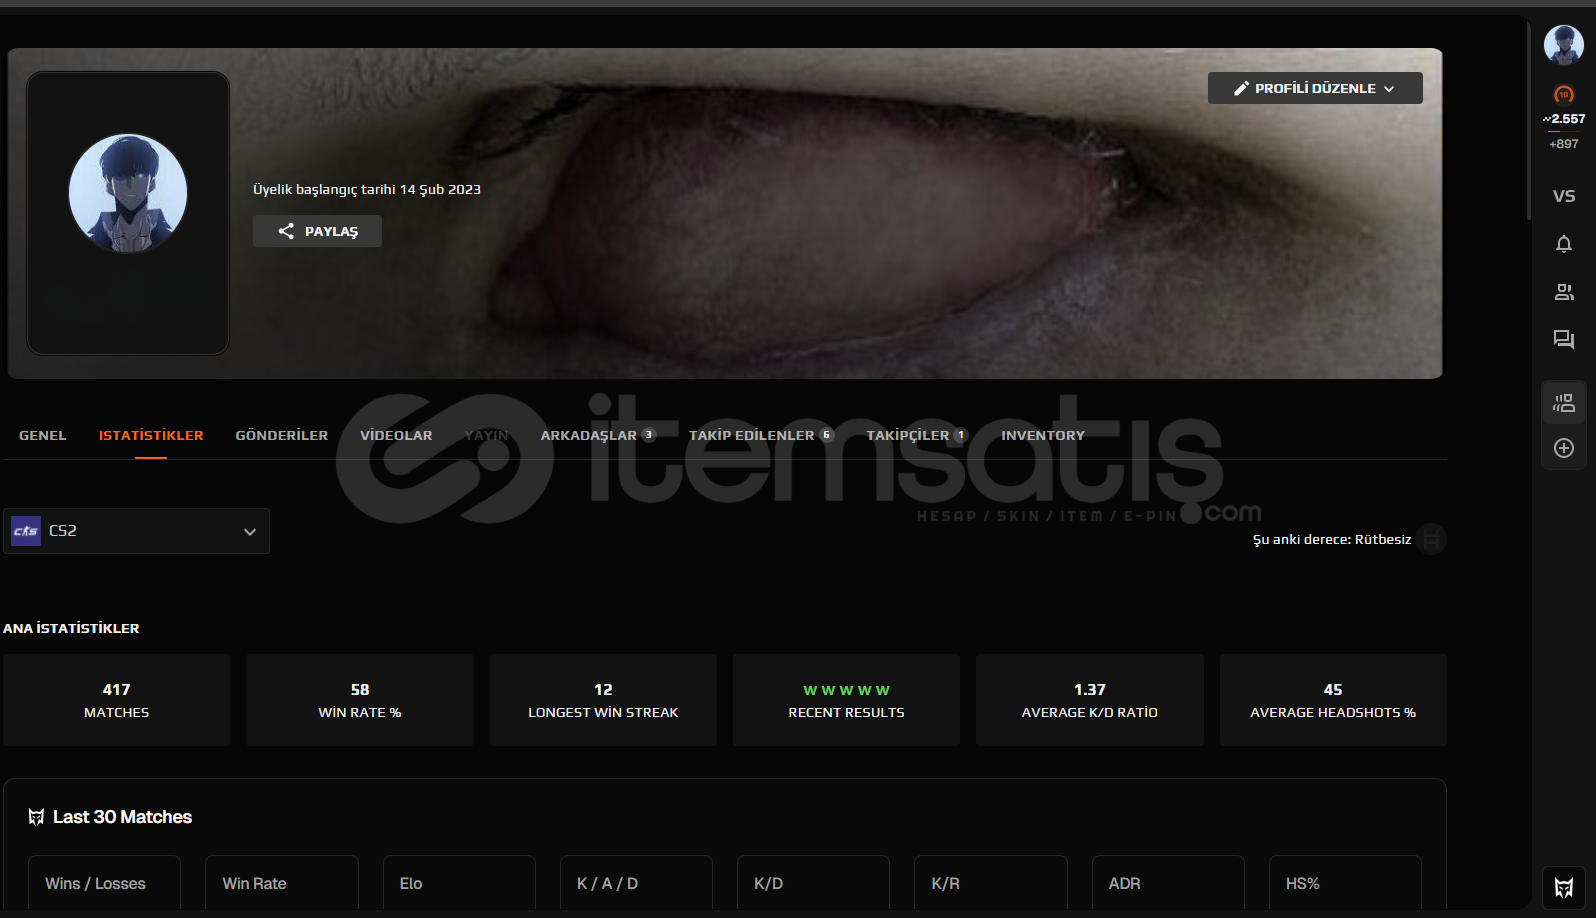Click the PROFİLİ DÜZENLE button text

click(1316, 88)
